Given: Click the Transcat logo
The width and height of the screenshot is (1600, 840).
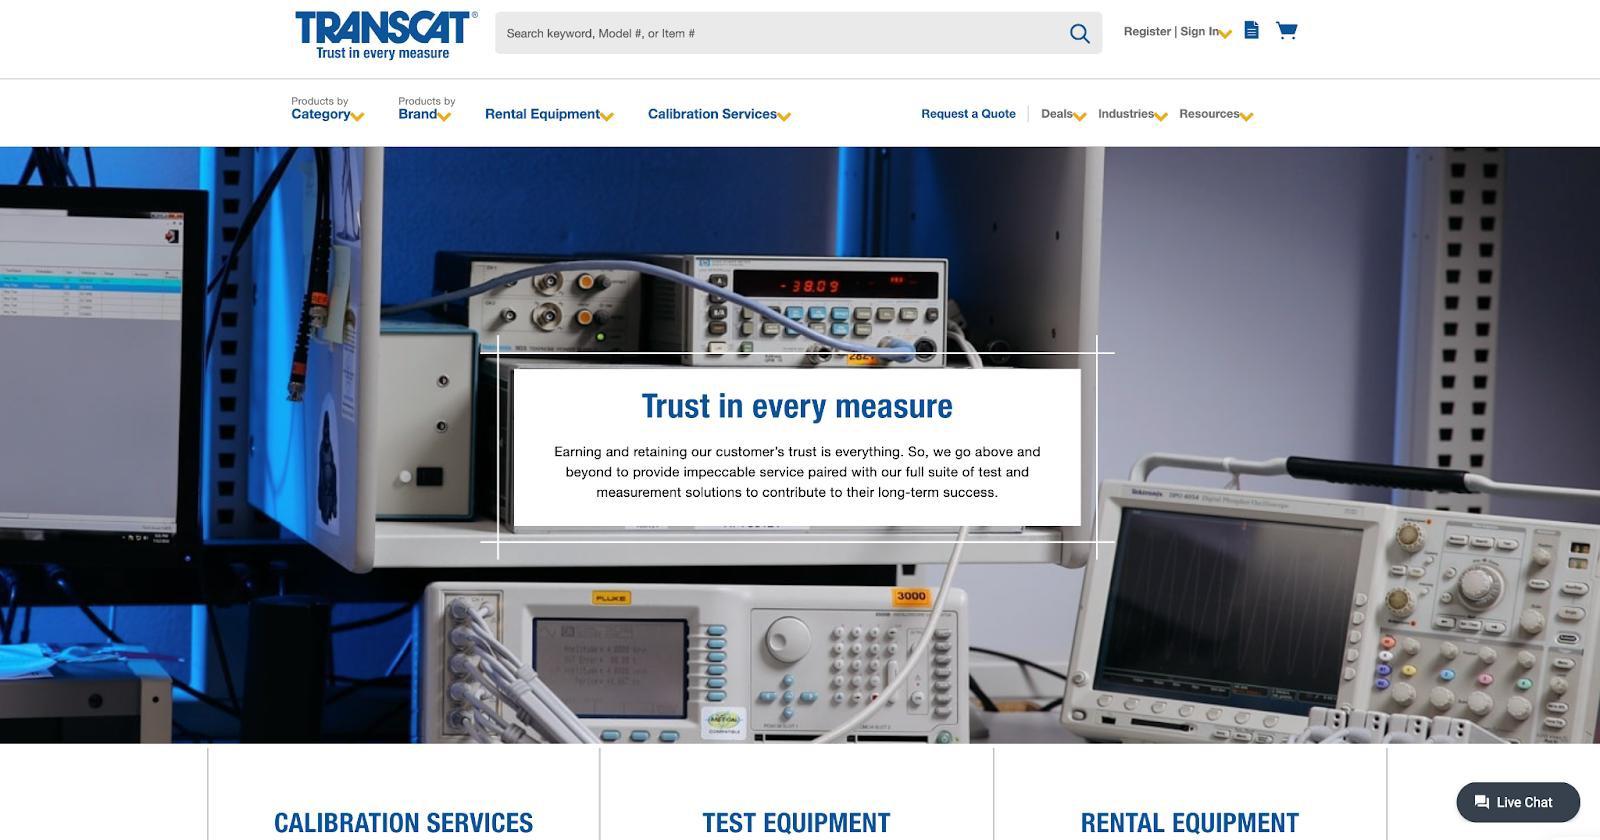Looking at the screenshot, I should point(385,35).
